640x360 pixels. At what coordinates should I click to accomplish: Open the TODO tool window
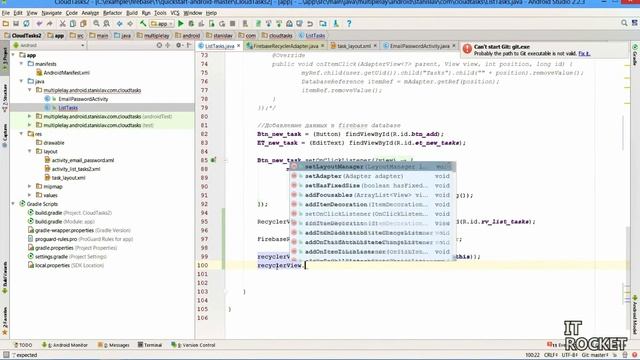23,345
